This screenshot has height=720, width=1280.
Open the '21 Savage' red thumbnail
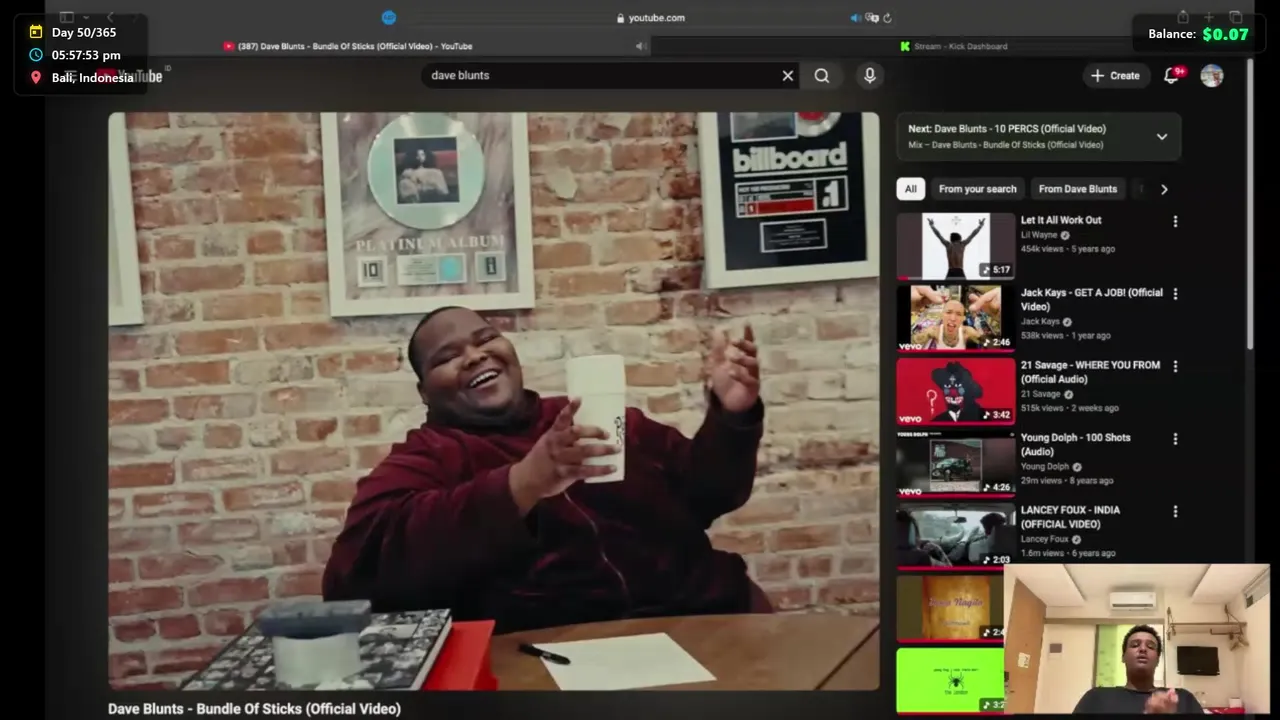[955, 391]
